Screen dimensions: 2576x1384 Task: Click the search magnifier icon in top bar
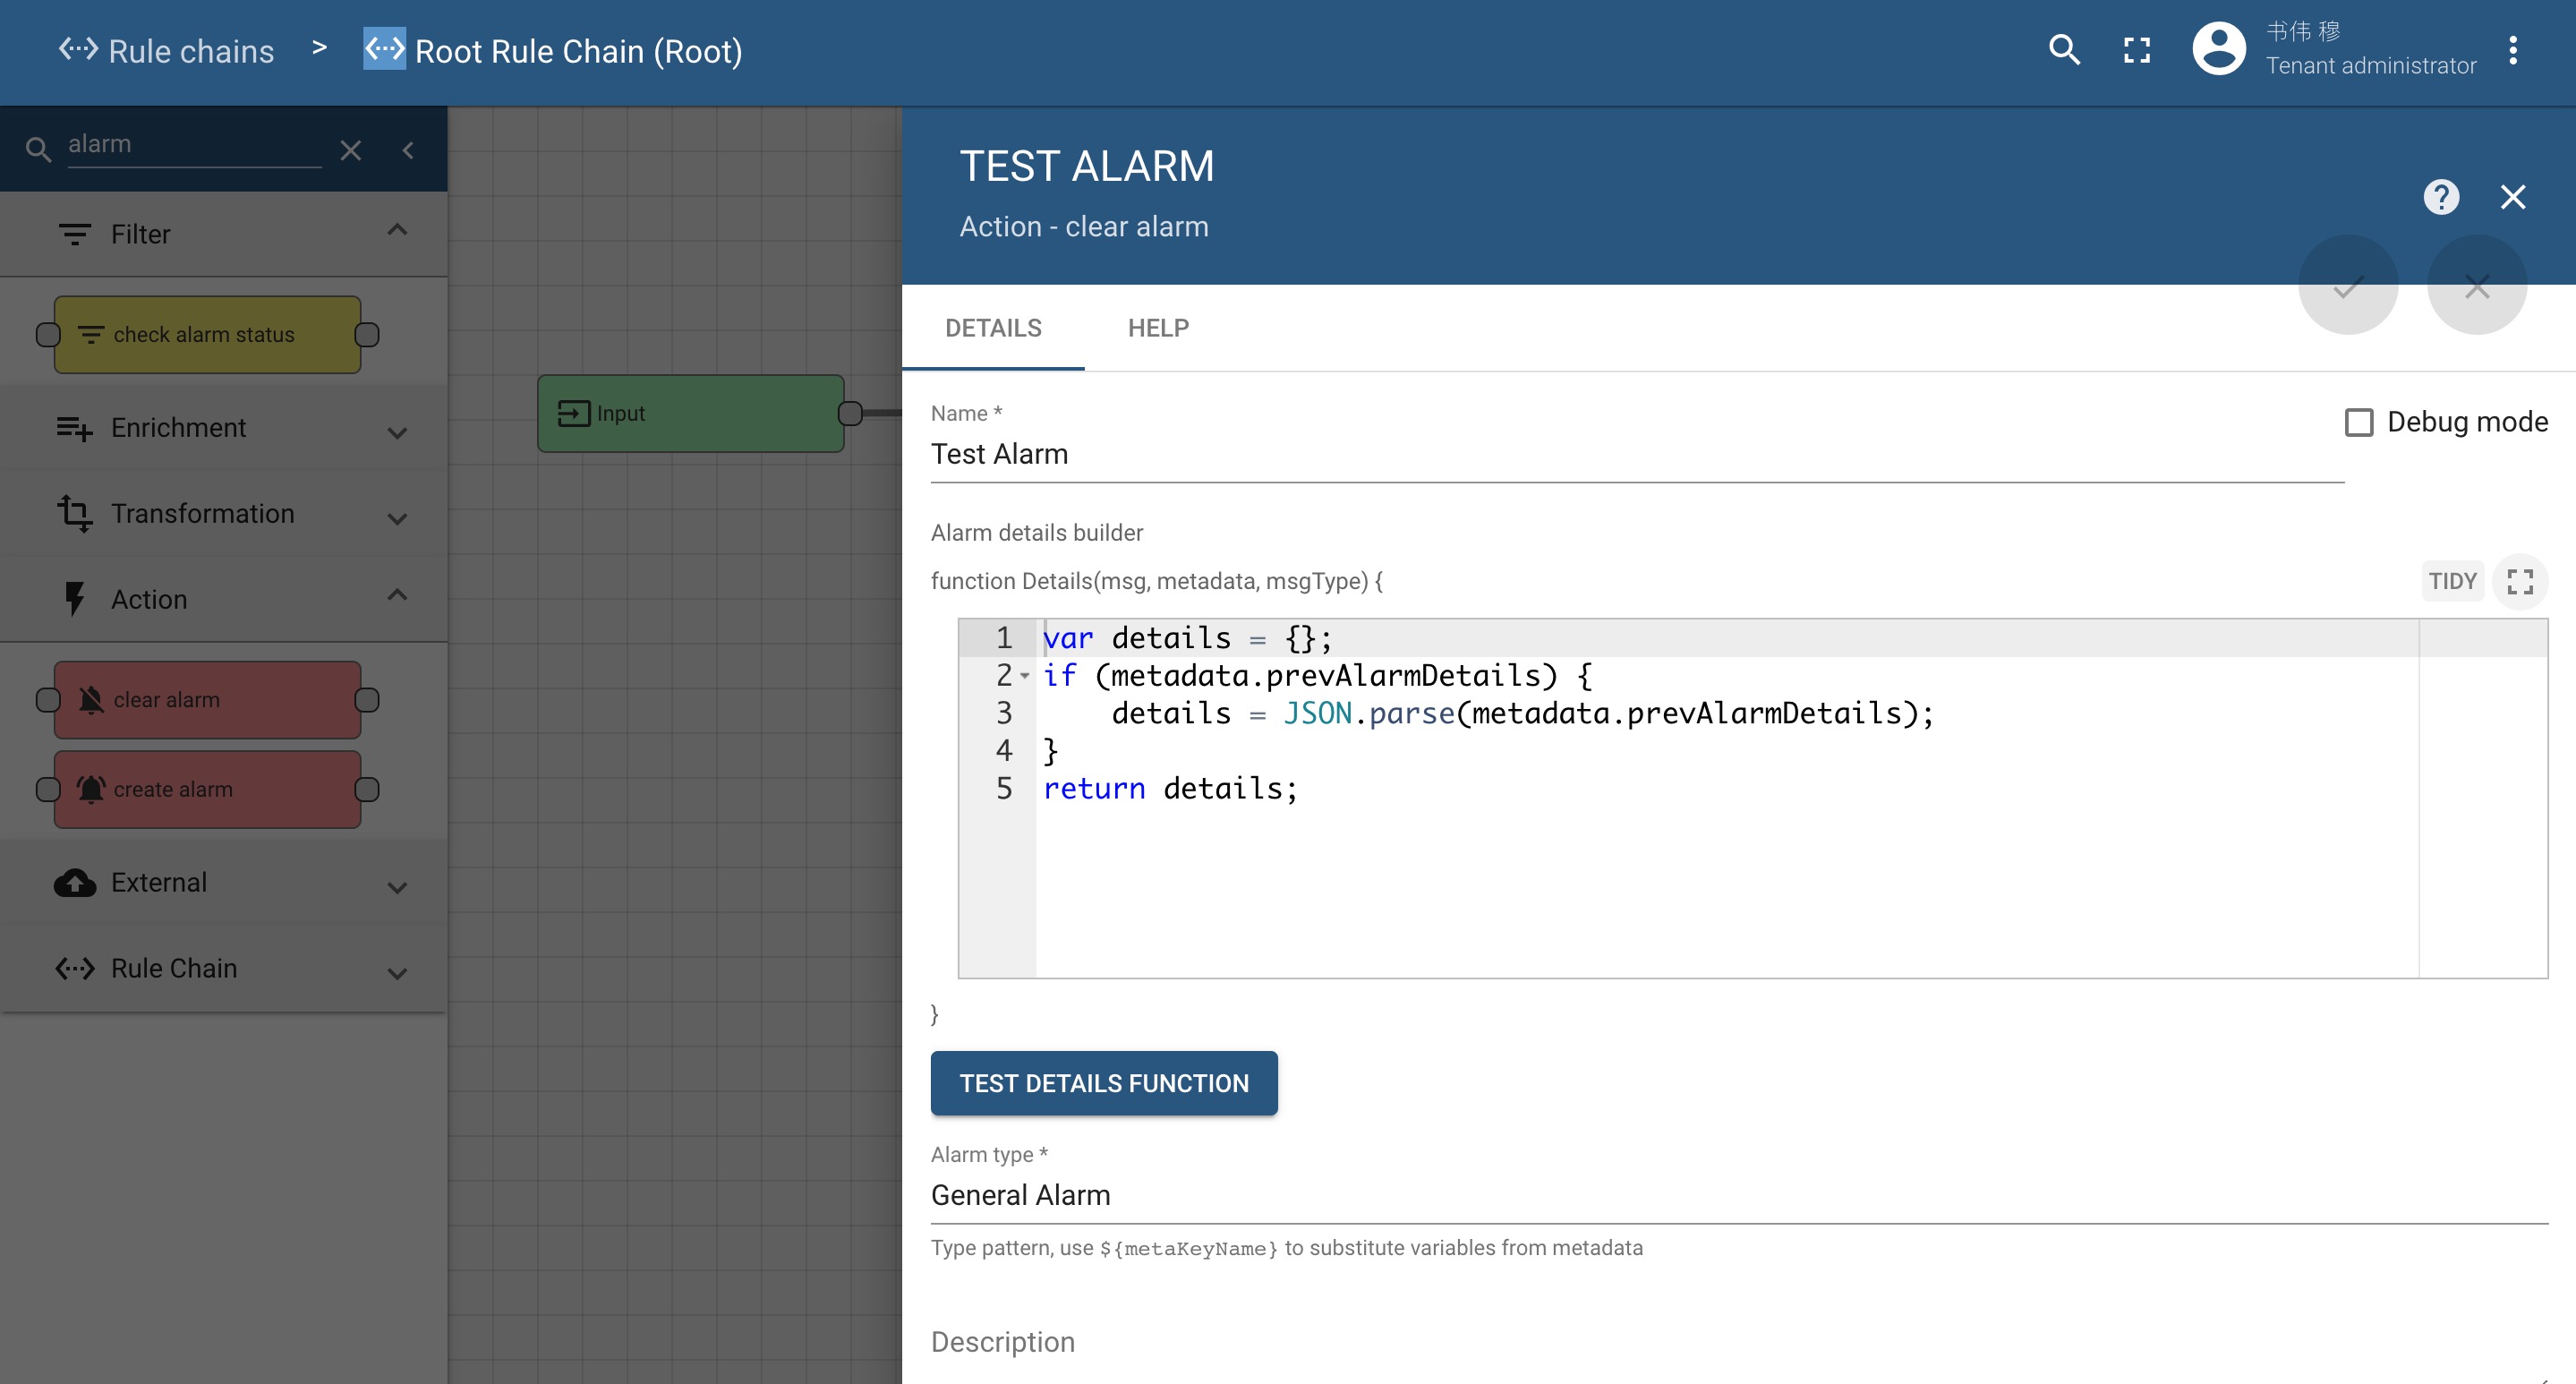[2063, 50]
